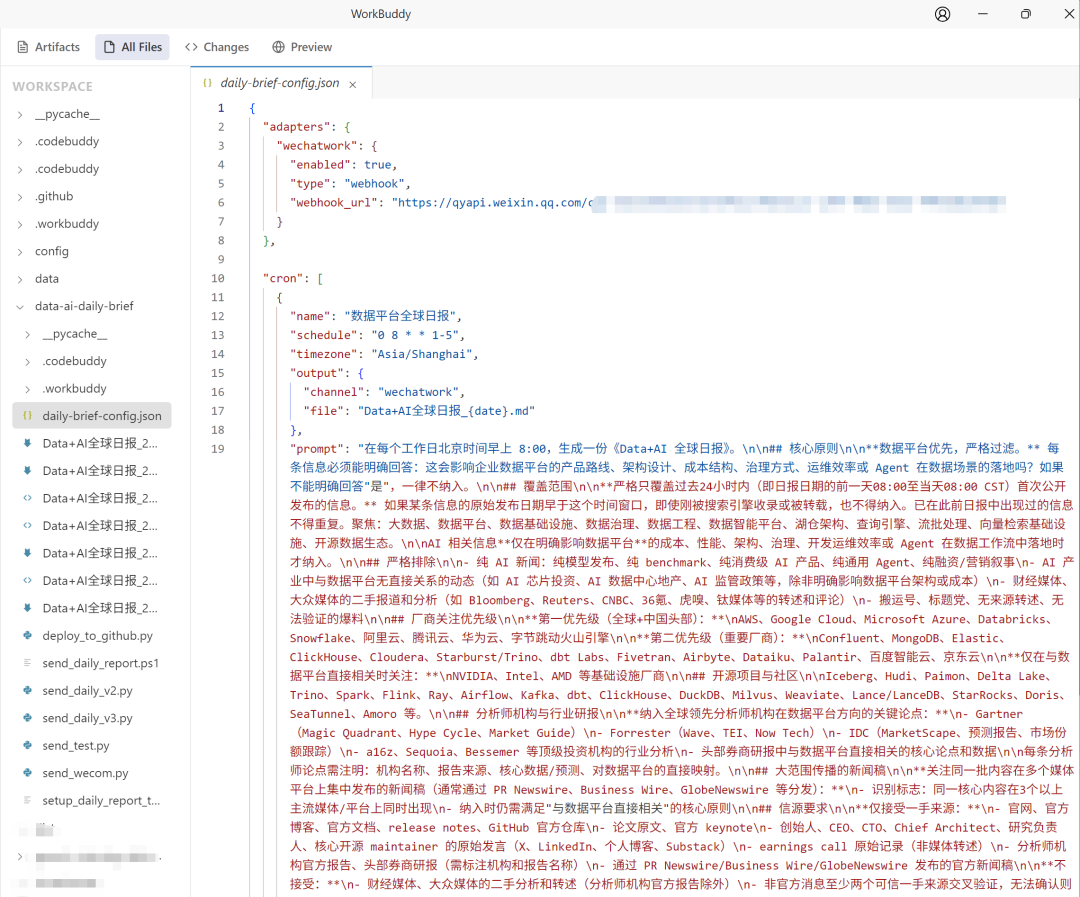Click line number 10 in the gutter
This screenshot has height=897, width=1080.
[x=218, y=278]
